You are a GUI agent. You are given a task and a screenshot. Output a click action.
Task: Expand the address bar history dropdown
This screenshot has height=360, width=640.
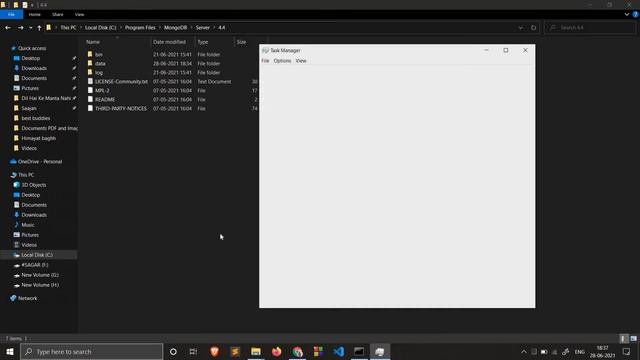[520, 28]
